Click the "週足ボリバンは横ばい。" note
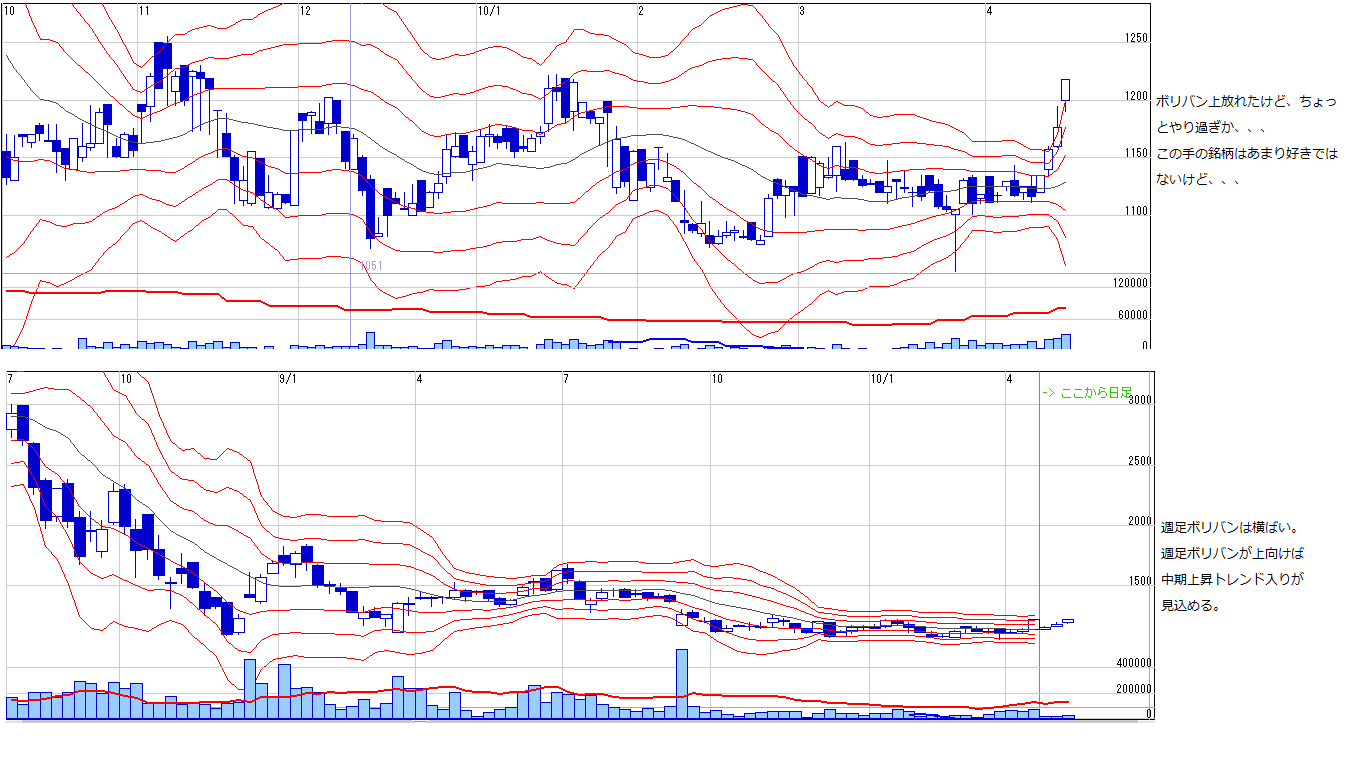Image resolution: width=1366 pixels, height=768 pixels. click(1232, 528)
